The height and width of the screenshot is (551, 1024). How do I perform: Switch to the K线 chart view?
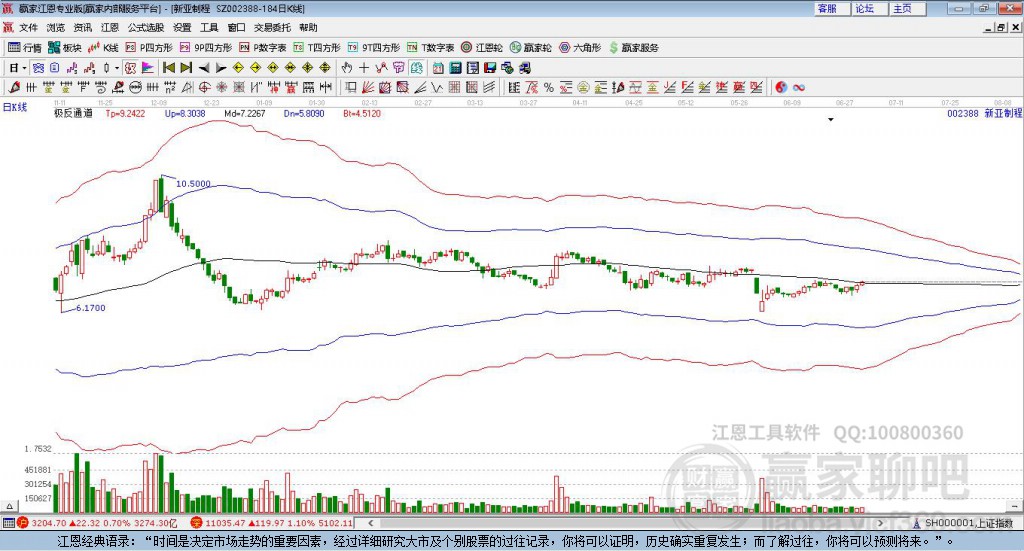[103, 48]
